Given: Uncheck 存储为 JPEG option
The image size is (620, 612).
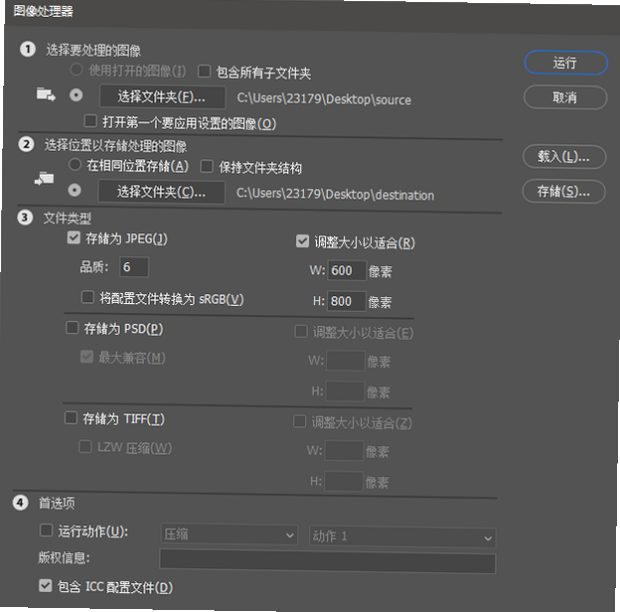Looking at the screenshot, I should [x=74, y=237].
